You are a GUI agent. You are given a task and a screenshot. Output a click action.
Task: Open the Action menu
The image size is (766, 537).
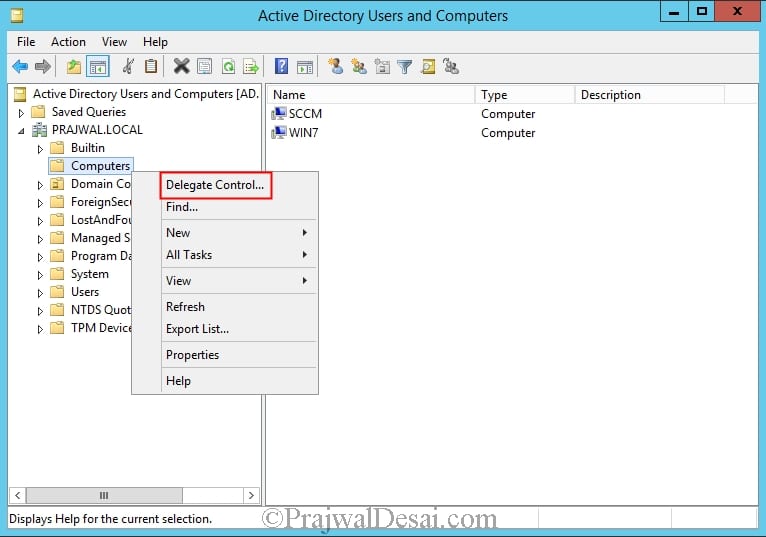click(x=68, y=42)
